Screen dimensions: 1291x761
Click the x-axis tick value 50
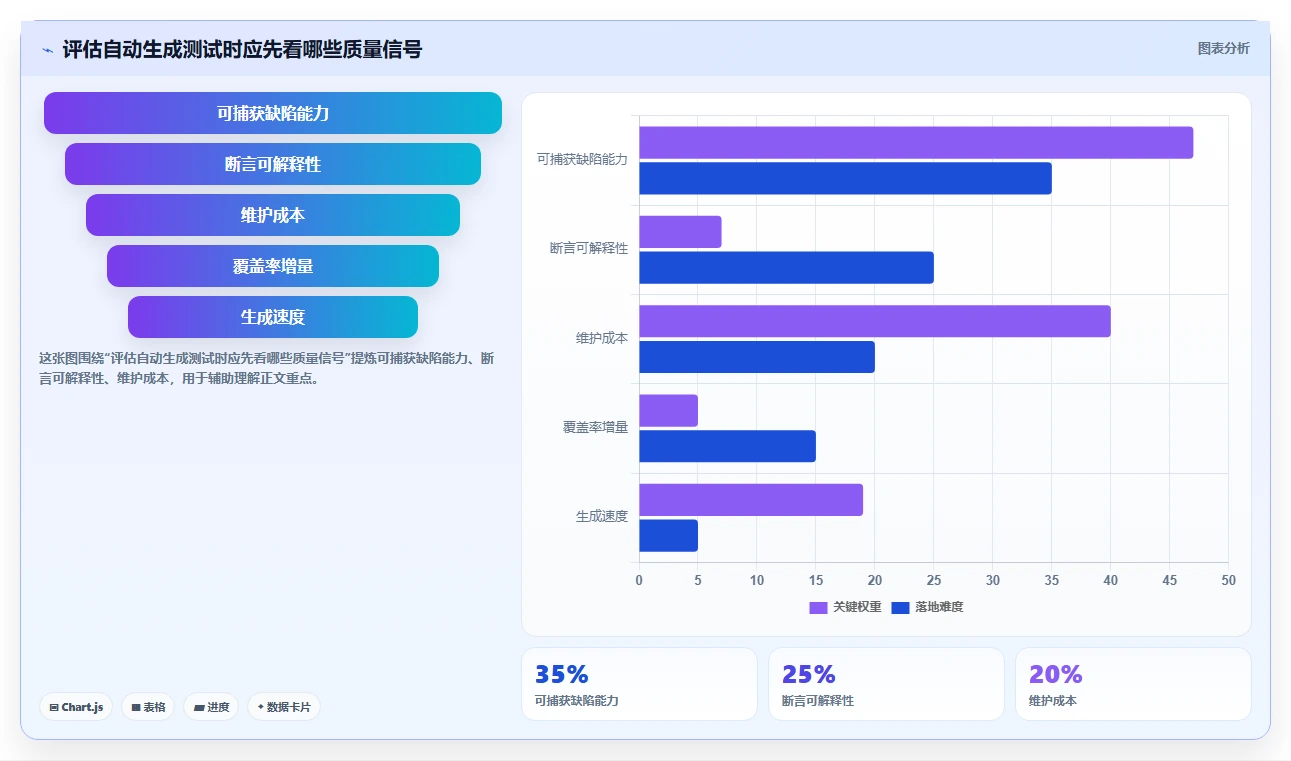1229,580
